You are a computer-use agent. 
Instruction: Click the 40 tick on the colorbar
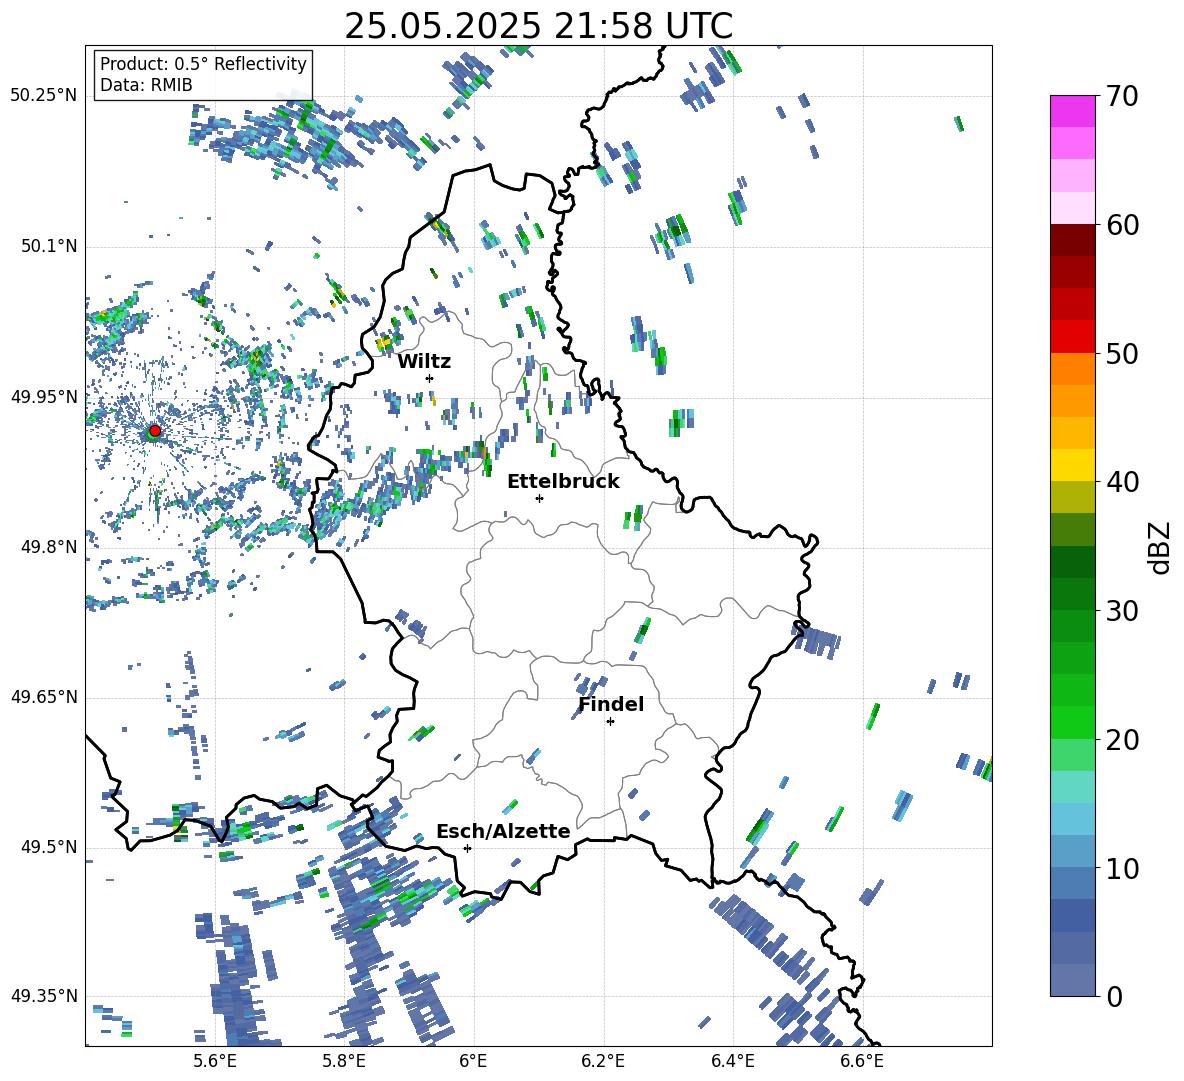tap(1122, 482)
